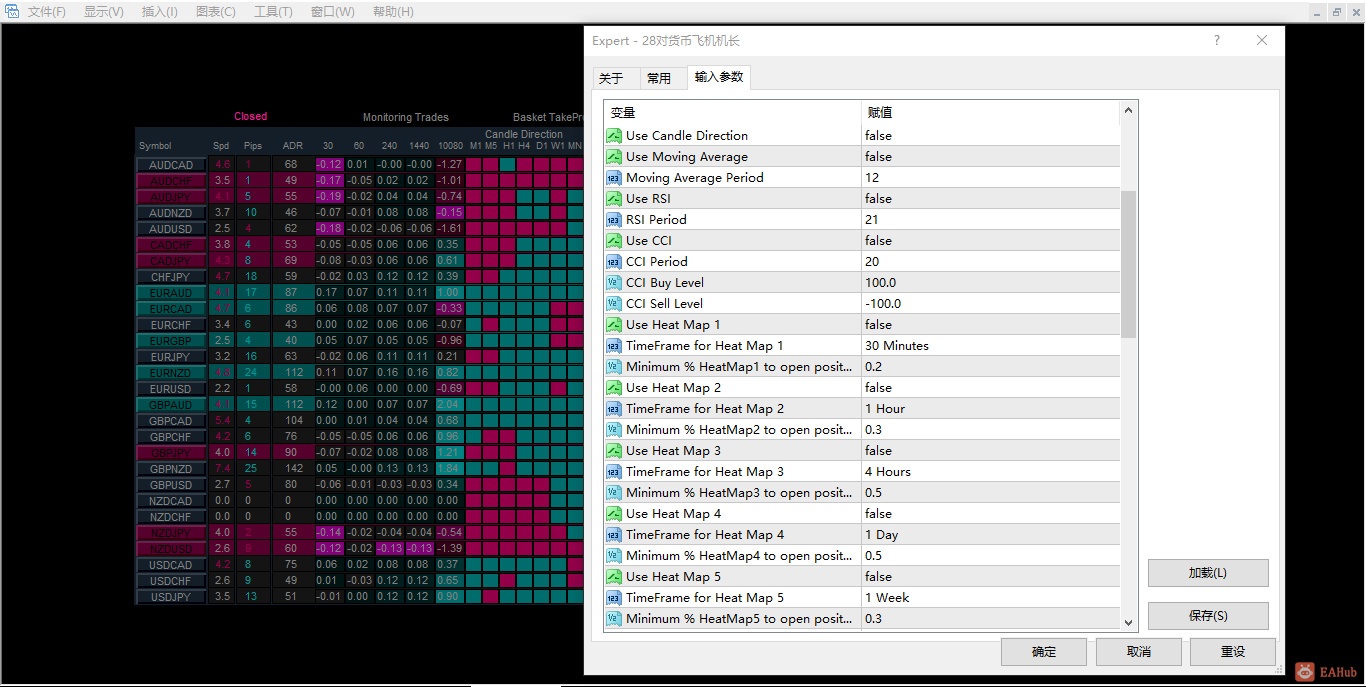The image size is (1366, 687).
Task: Open the 工具(T) menu
Action: (273, 12)
